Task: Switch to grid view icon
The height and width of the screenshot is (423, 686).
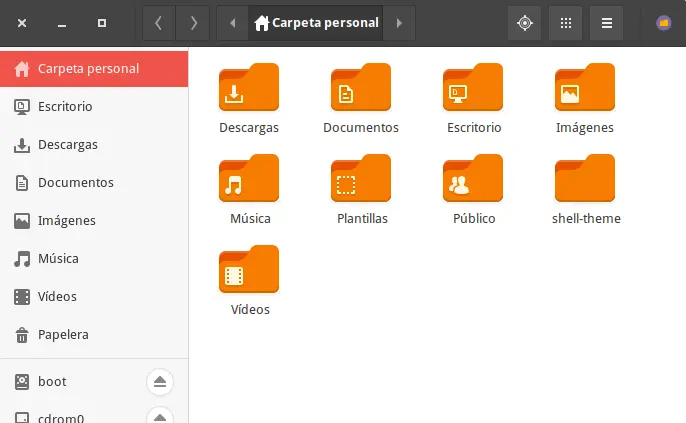Action: tap(566, 23)
